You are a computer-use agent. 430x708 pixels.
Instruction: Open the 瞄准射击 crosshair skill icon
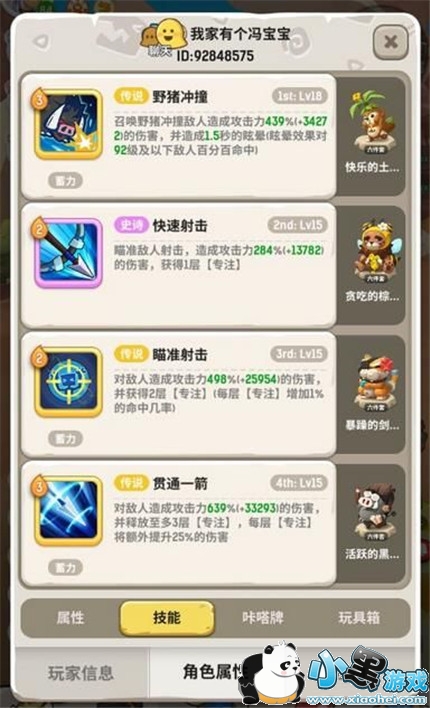point(69,382)
